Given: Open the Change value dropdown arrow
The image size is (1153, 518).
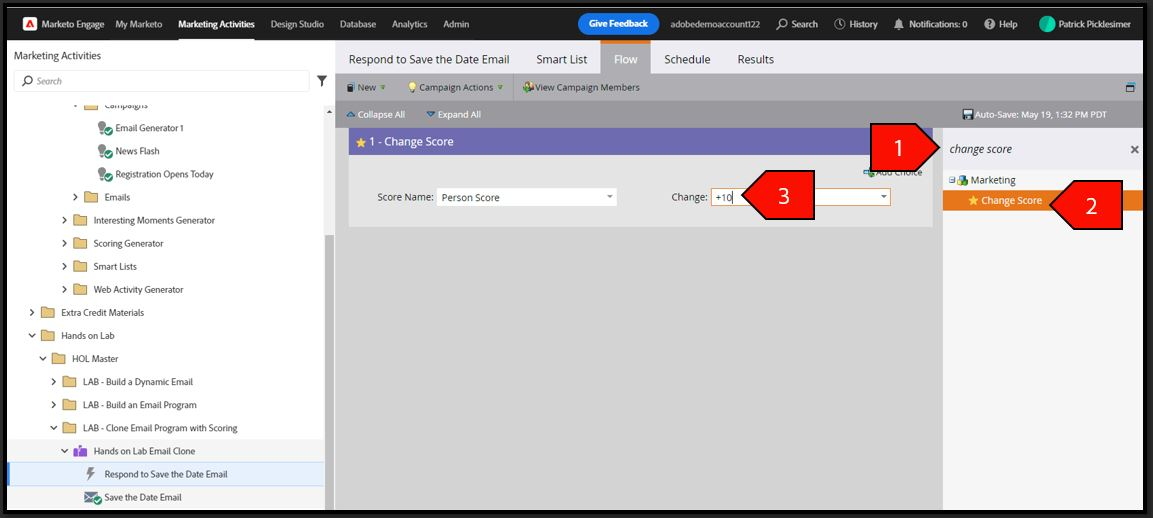Looking at the screenshot, I should pos(883,197).
